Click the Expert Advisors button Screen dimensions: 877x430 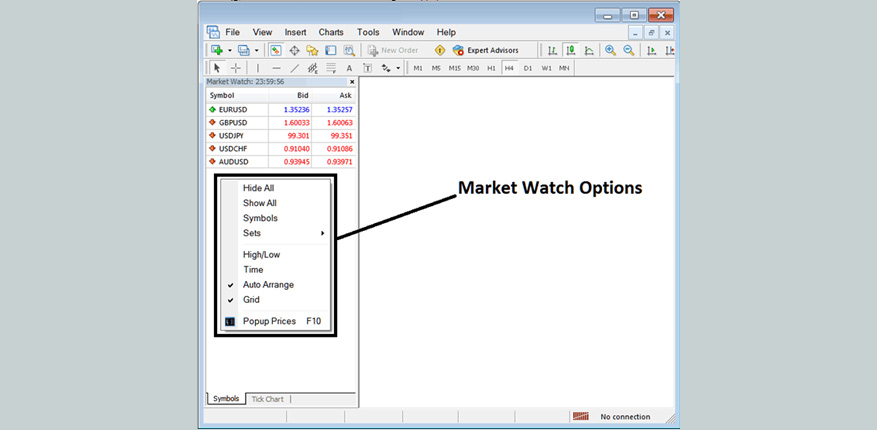486,50
